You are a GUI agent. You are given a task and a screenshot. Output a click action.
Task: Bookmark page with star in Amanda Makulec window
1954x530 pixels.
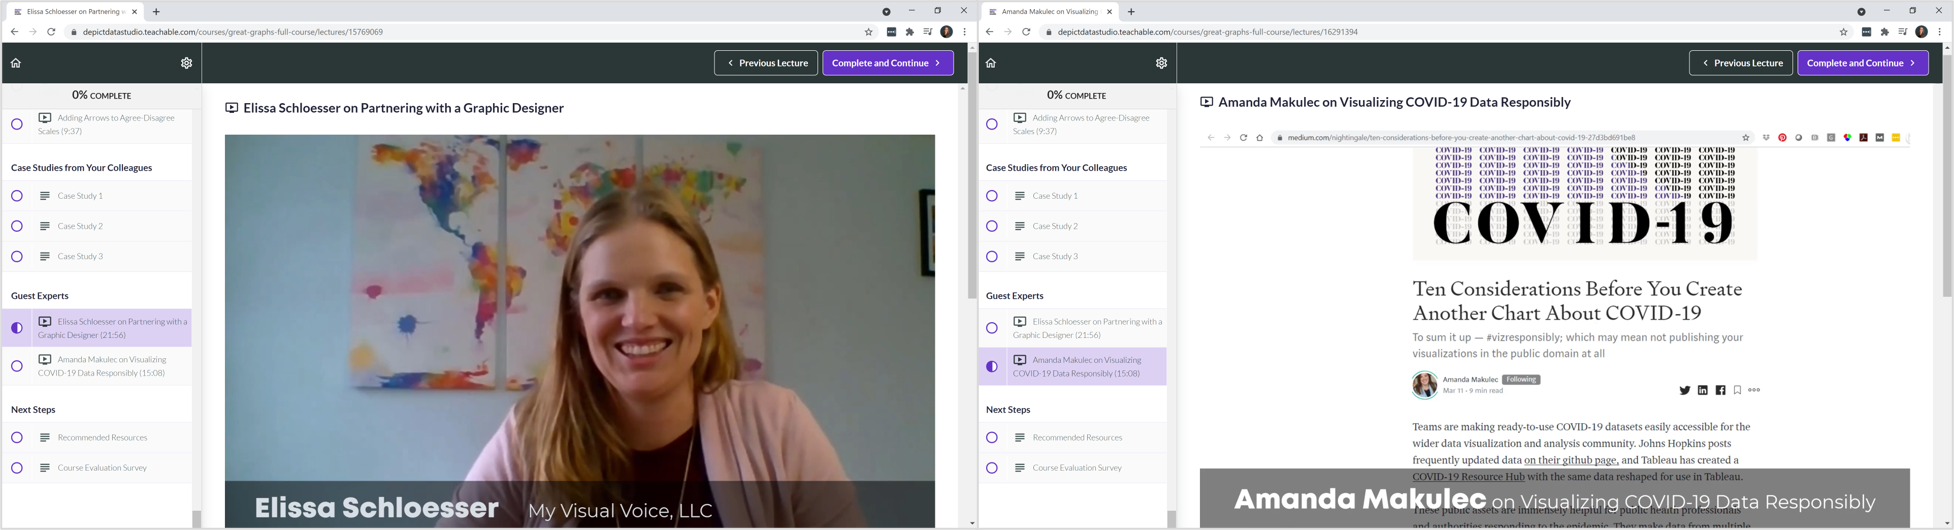pos(1843,32)
